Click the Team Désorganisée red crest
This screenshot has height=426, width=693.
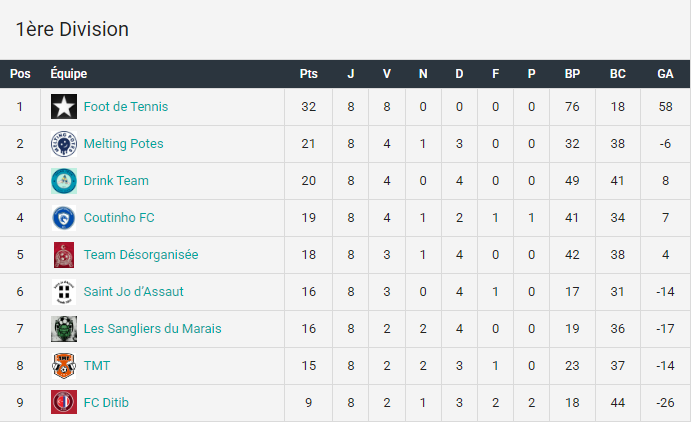coord(64,255)
